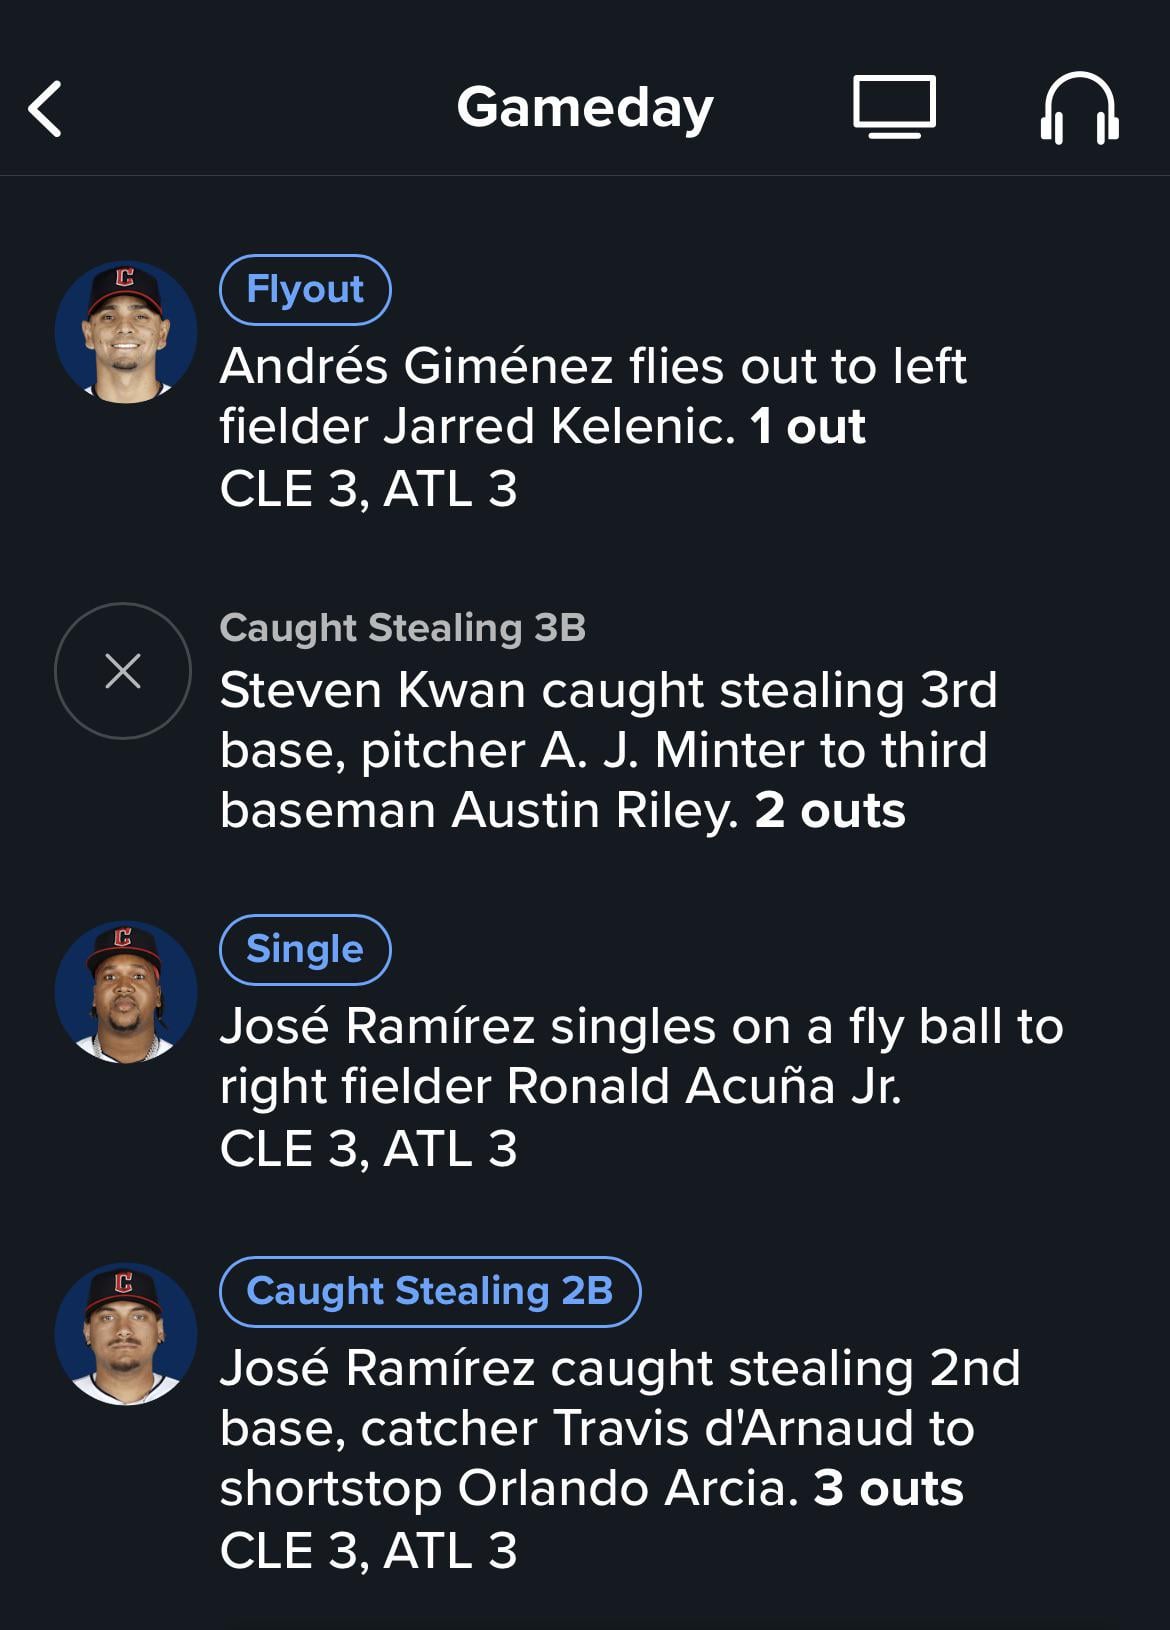Tap the Flyout tag
This screenshot has height=1630, width=1170.
(305, 290)
